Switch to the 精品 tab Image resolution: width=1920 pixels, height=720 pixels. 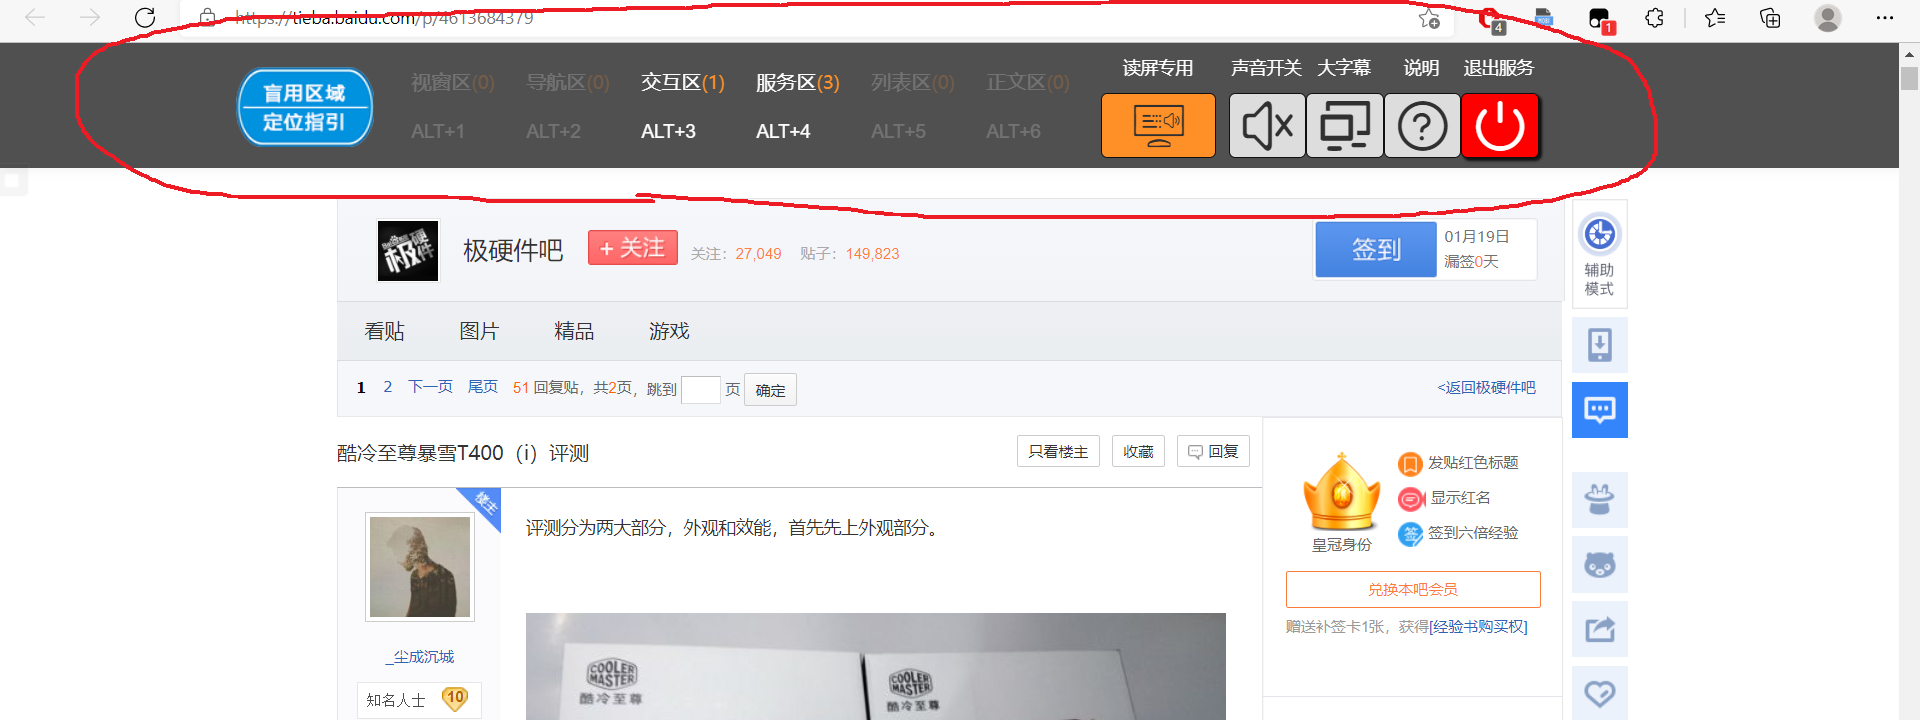click(x=574, y=331)
